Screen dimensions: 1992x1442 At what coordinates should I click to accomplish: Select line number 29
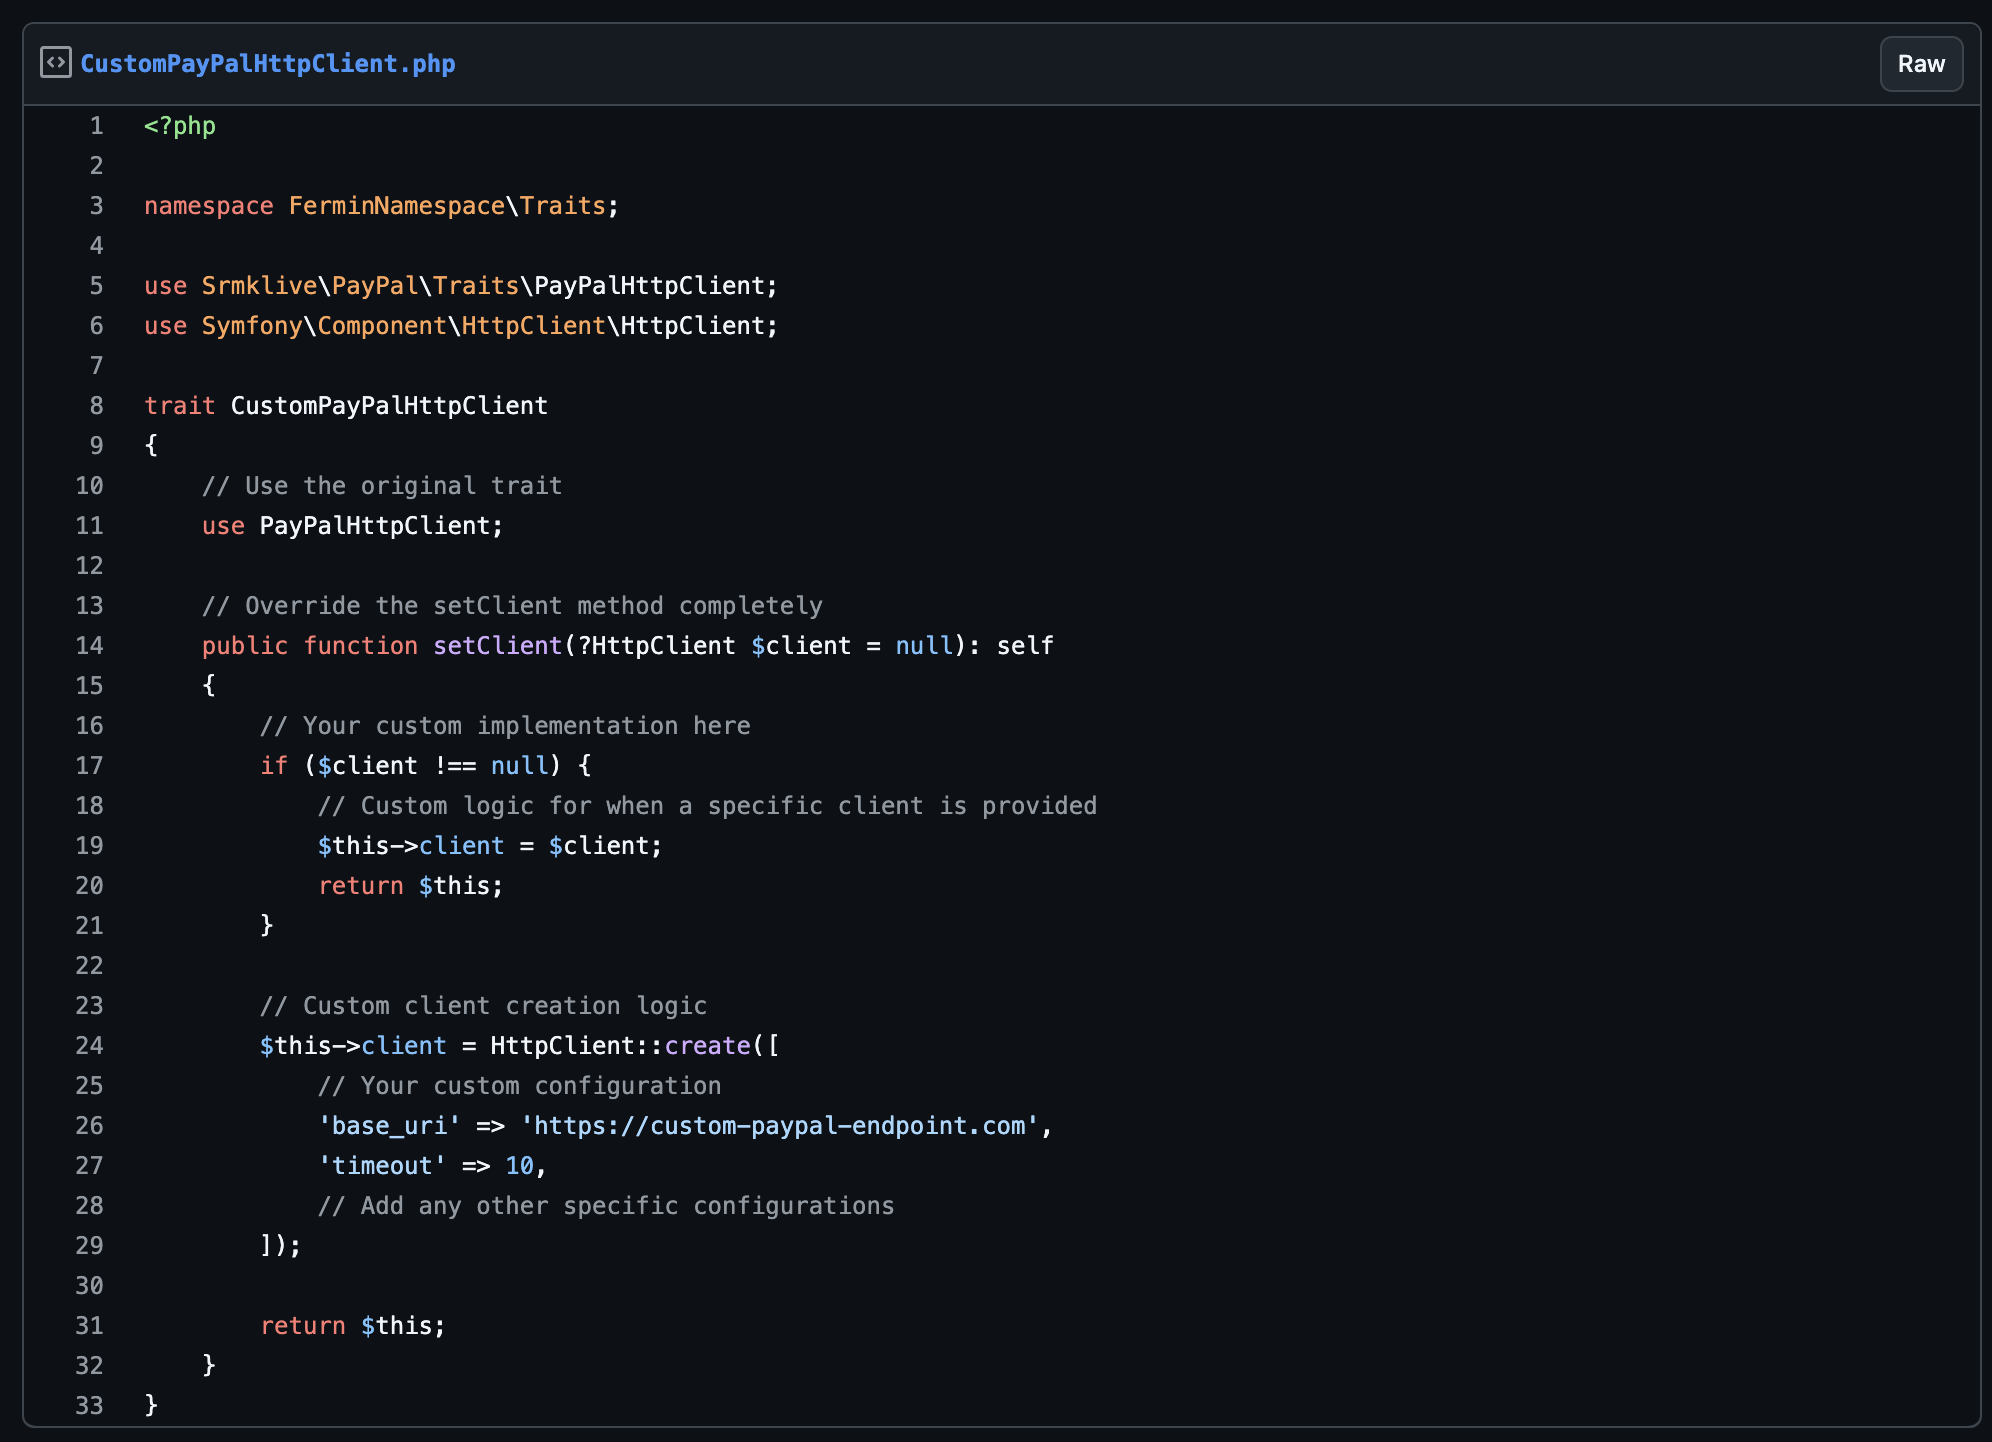click(90, 1246)
